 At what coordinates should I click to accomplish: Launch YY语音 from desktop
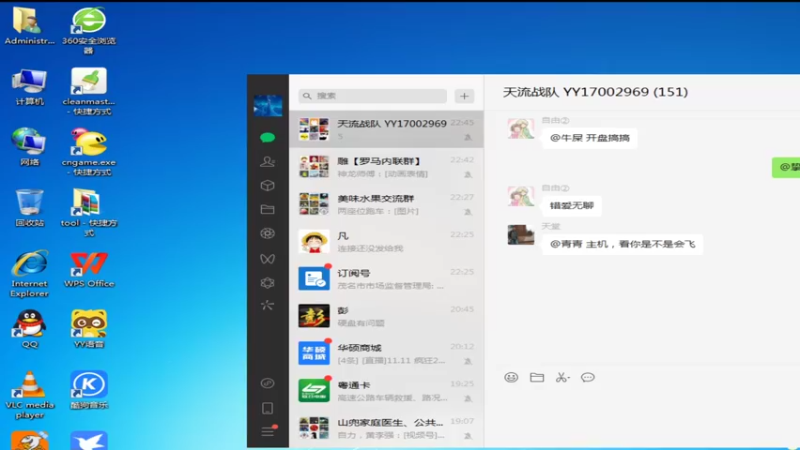point(89,329)
